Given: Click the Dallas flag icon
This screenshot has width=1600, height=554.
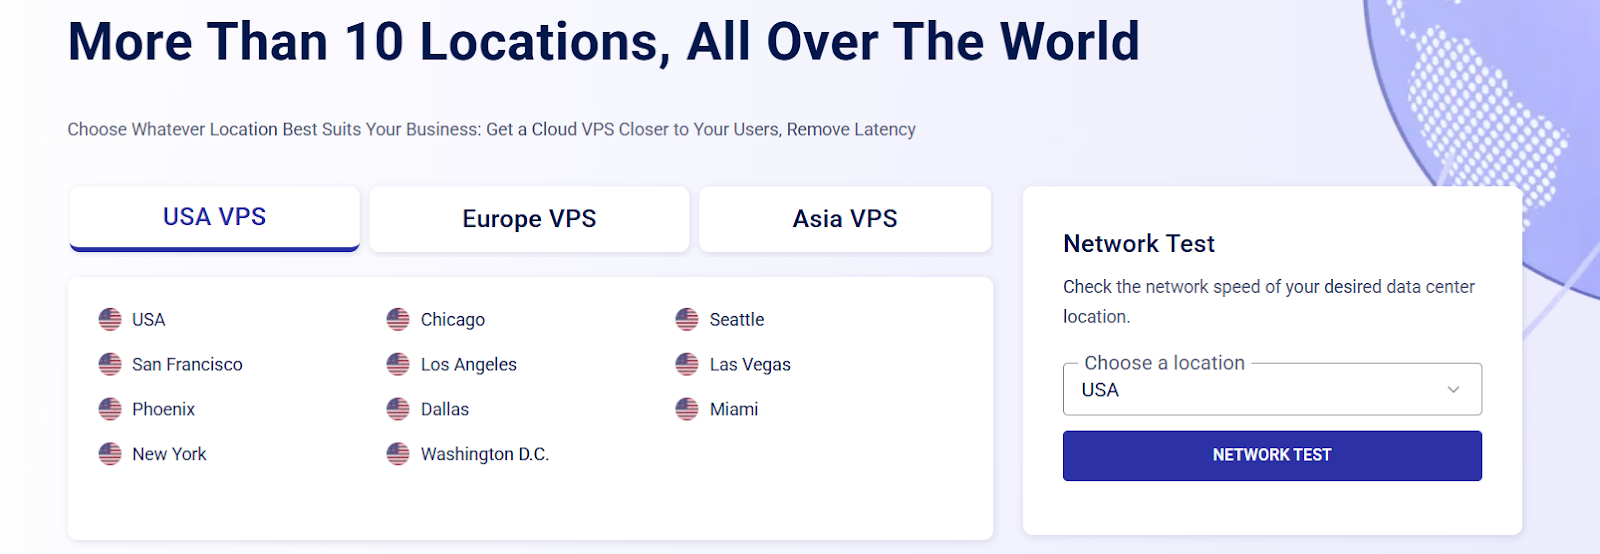Looking at the screenshot, I should click(x=398, y=409).
